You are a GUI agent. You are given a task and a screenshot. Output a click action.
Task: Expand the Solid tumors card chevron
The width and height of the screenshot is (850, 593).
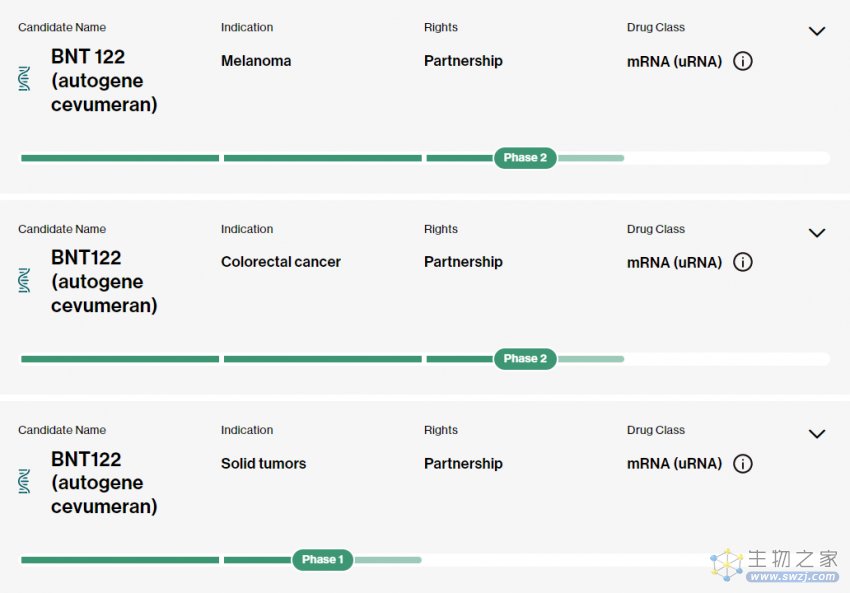coord(817,434)
